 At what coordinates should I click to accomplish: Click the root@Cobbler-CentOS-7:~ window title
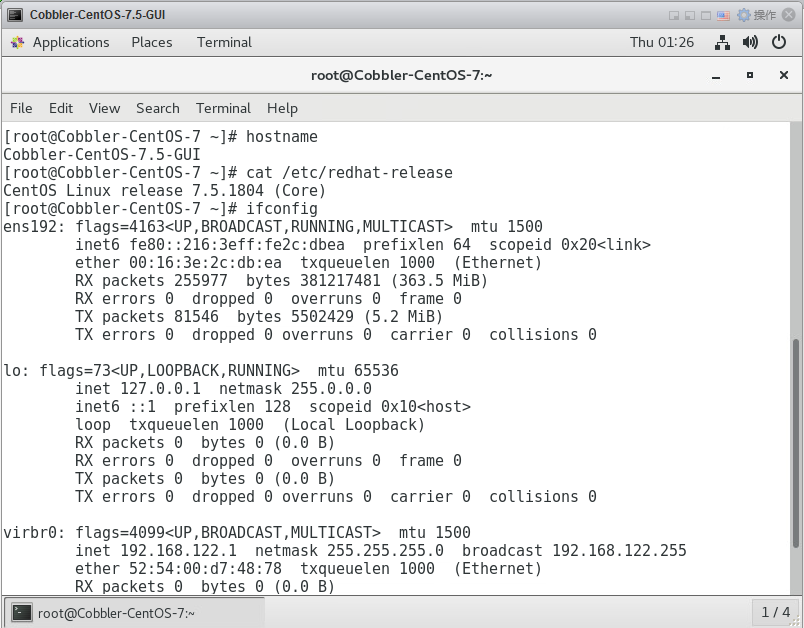point(401,75)
